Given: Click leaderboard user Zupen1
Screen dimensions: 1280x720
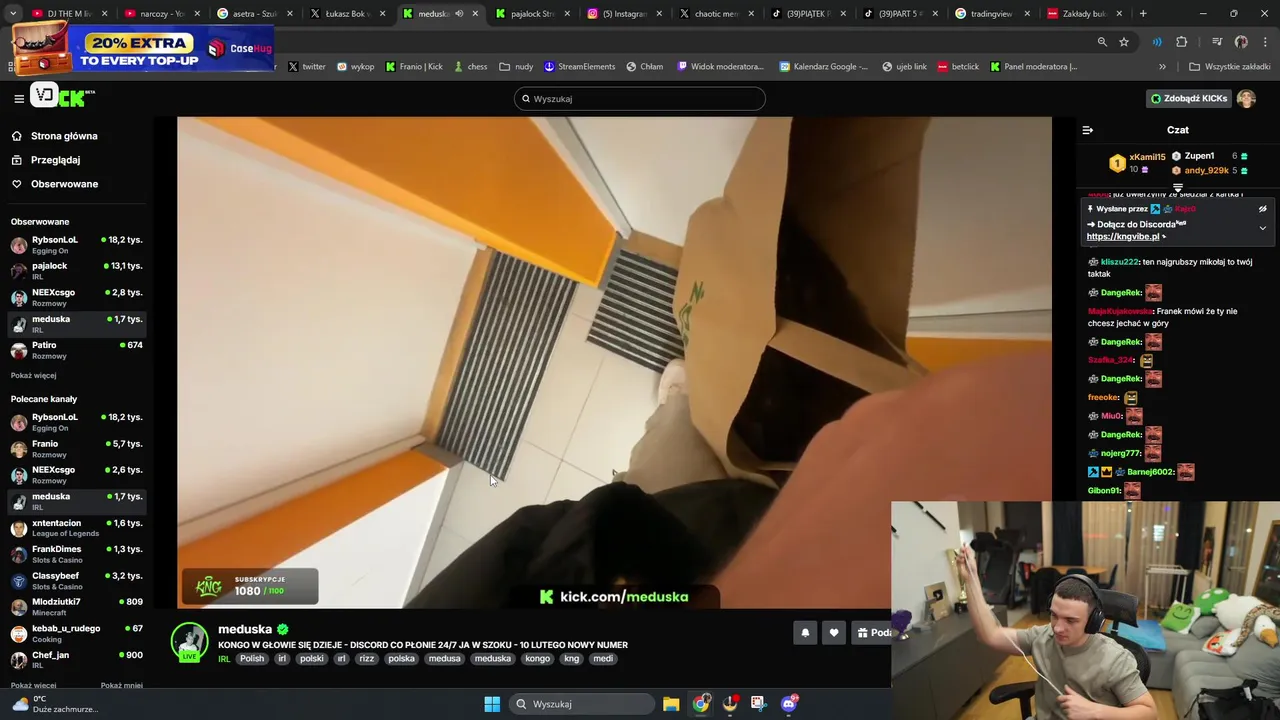Looking at the screenshot, I should [1199, 156].
